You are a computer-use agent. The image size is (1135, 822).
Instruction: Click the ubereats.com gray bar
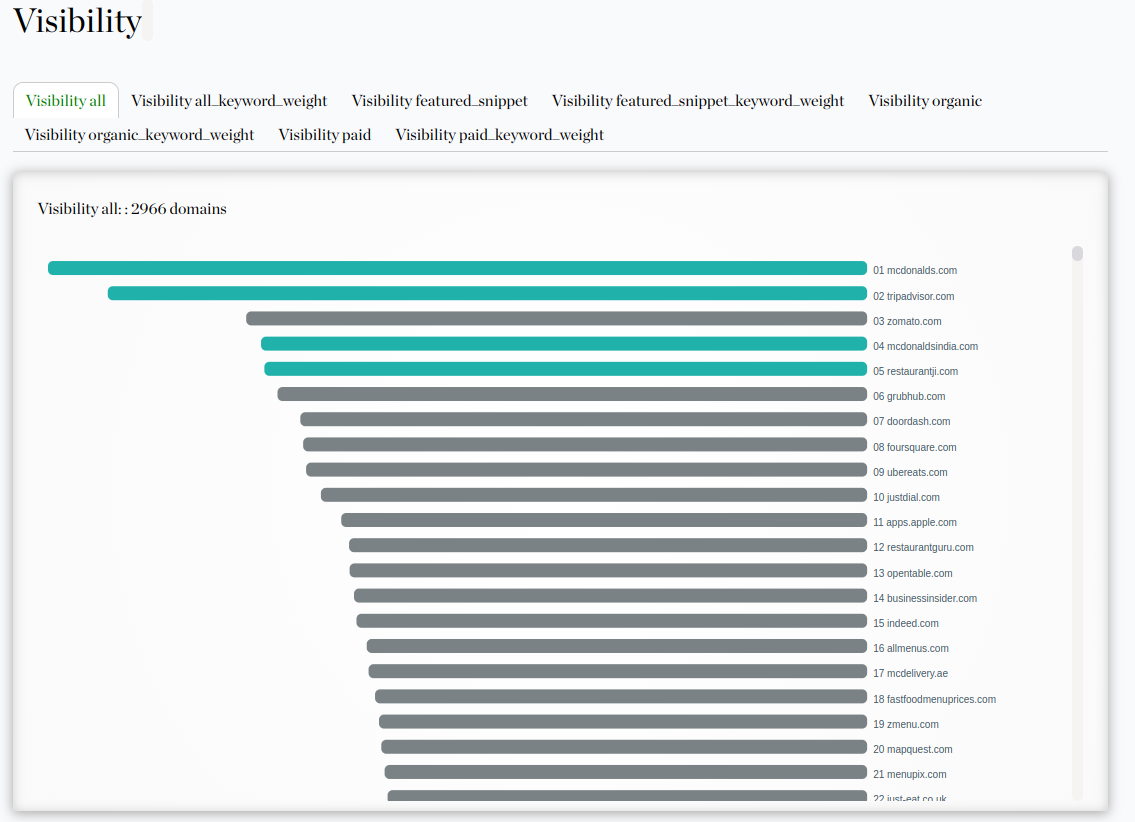(x=586, y=470)
